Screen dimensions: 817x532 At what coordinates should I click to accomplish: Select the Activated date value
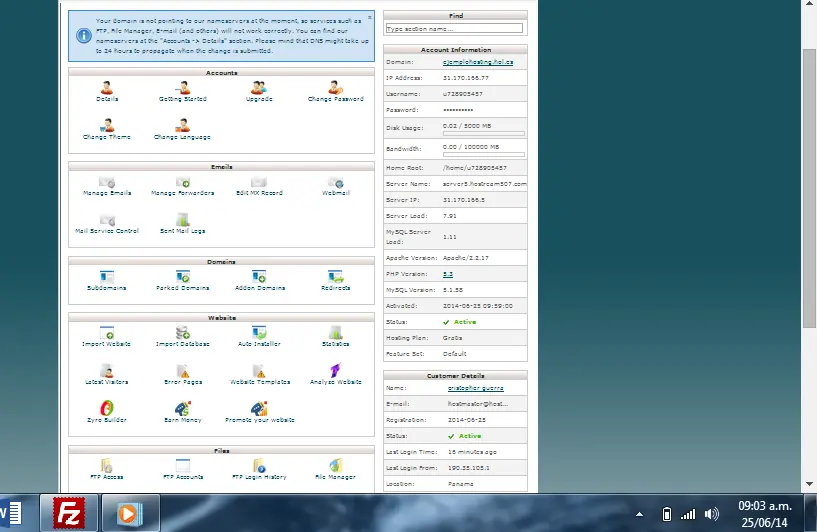coord(478,306)
